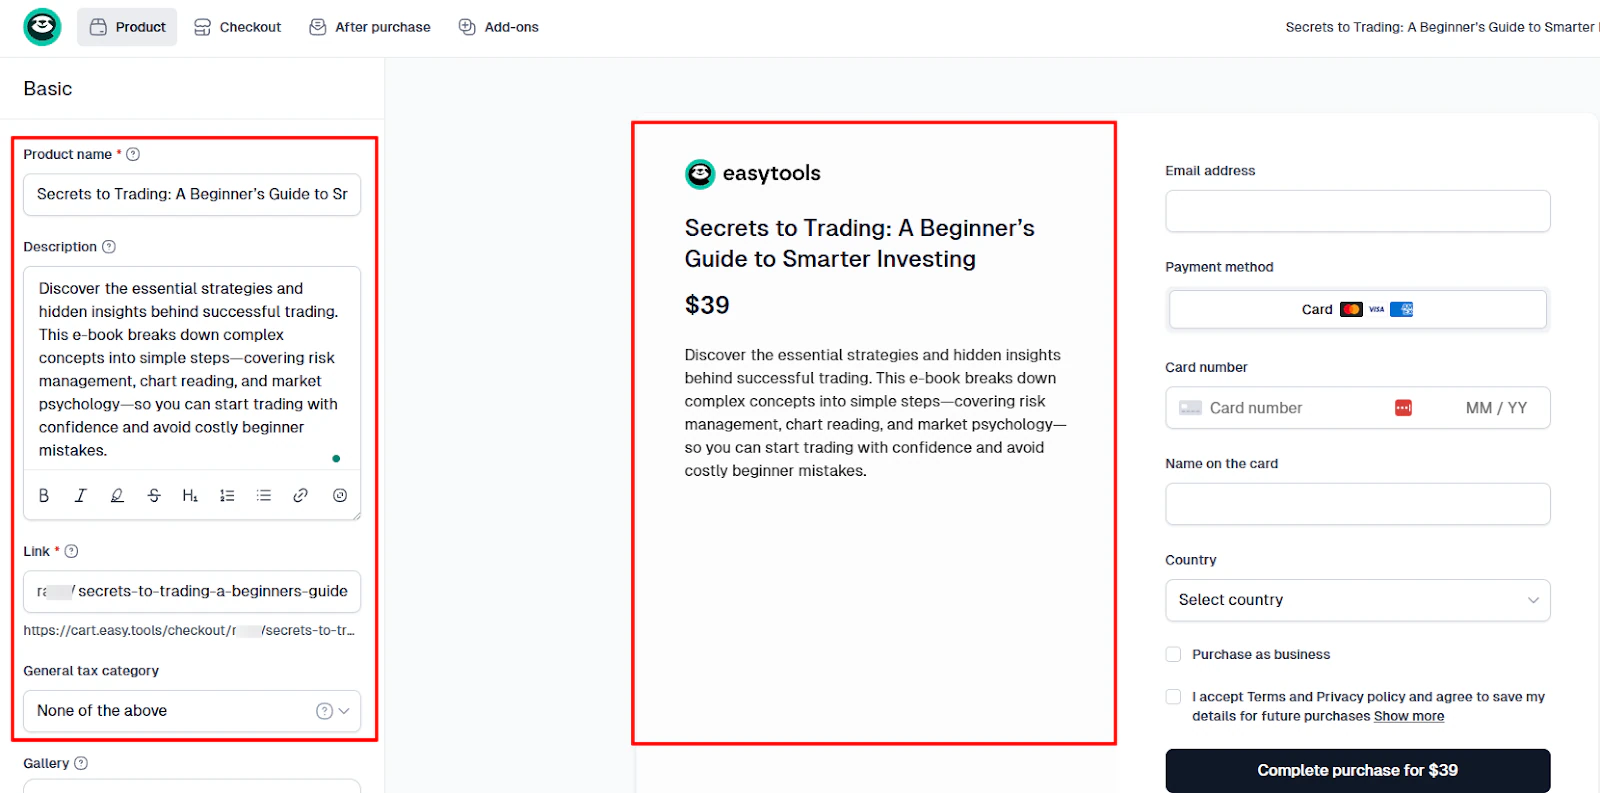Viewport: 1600px width, 793px height.
Task: Click the Basic section heading
Action: click(48, 88)
